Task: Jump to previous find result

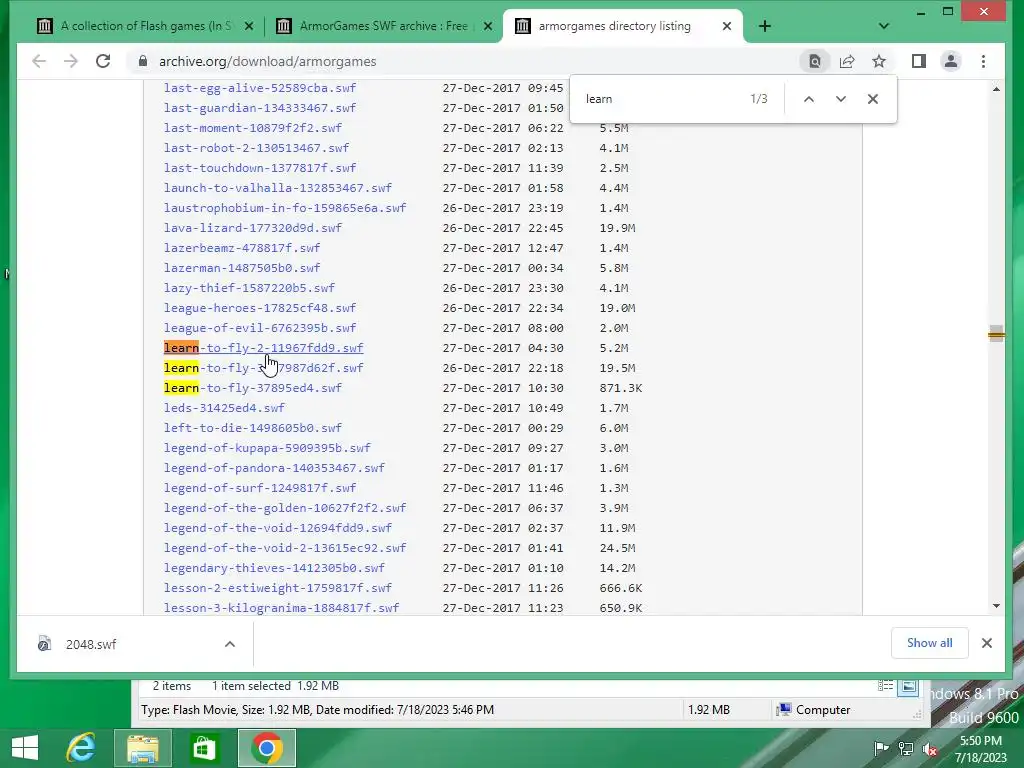Action: (808, 99)
